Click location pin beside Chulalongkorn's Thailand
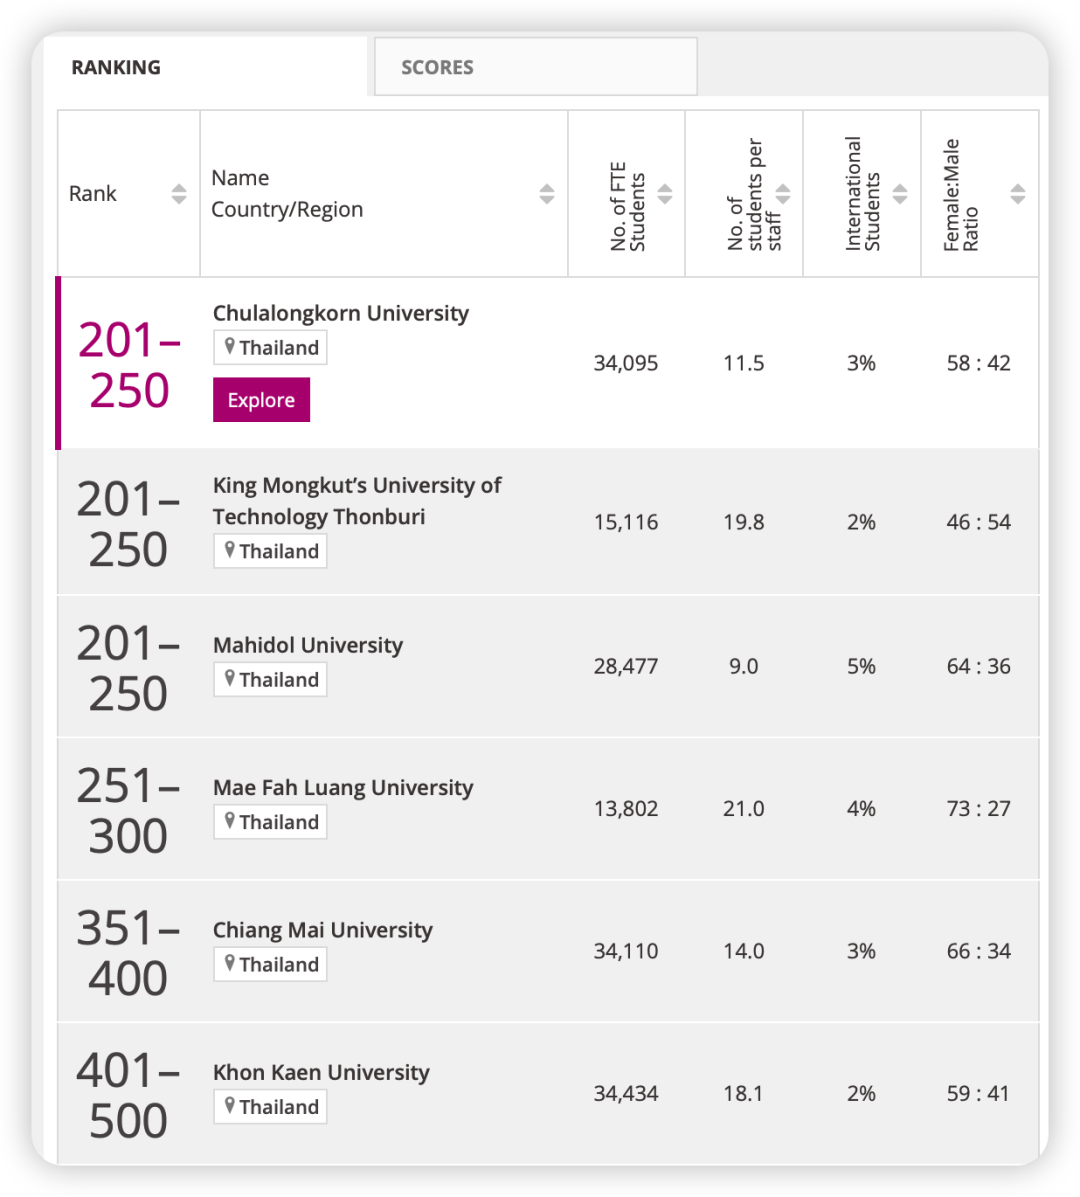1080x1197 pixels. pos(230,347)
